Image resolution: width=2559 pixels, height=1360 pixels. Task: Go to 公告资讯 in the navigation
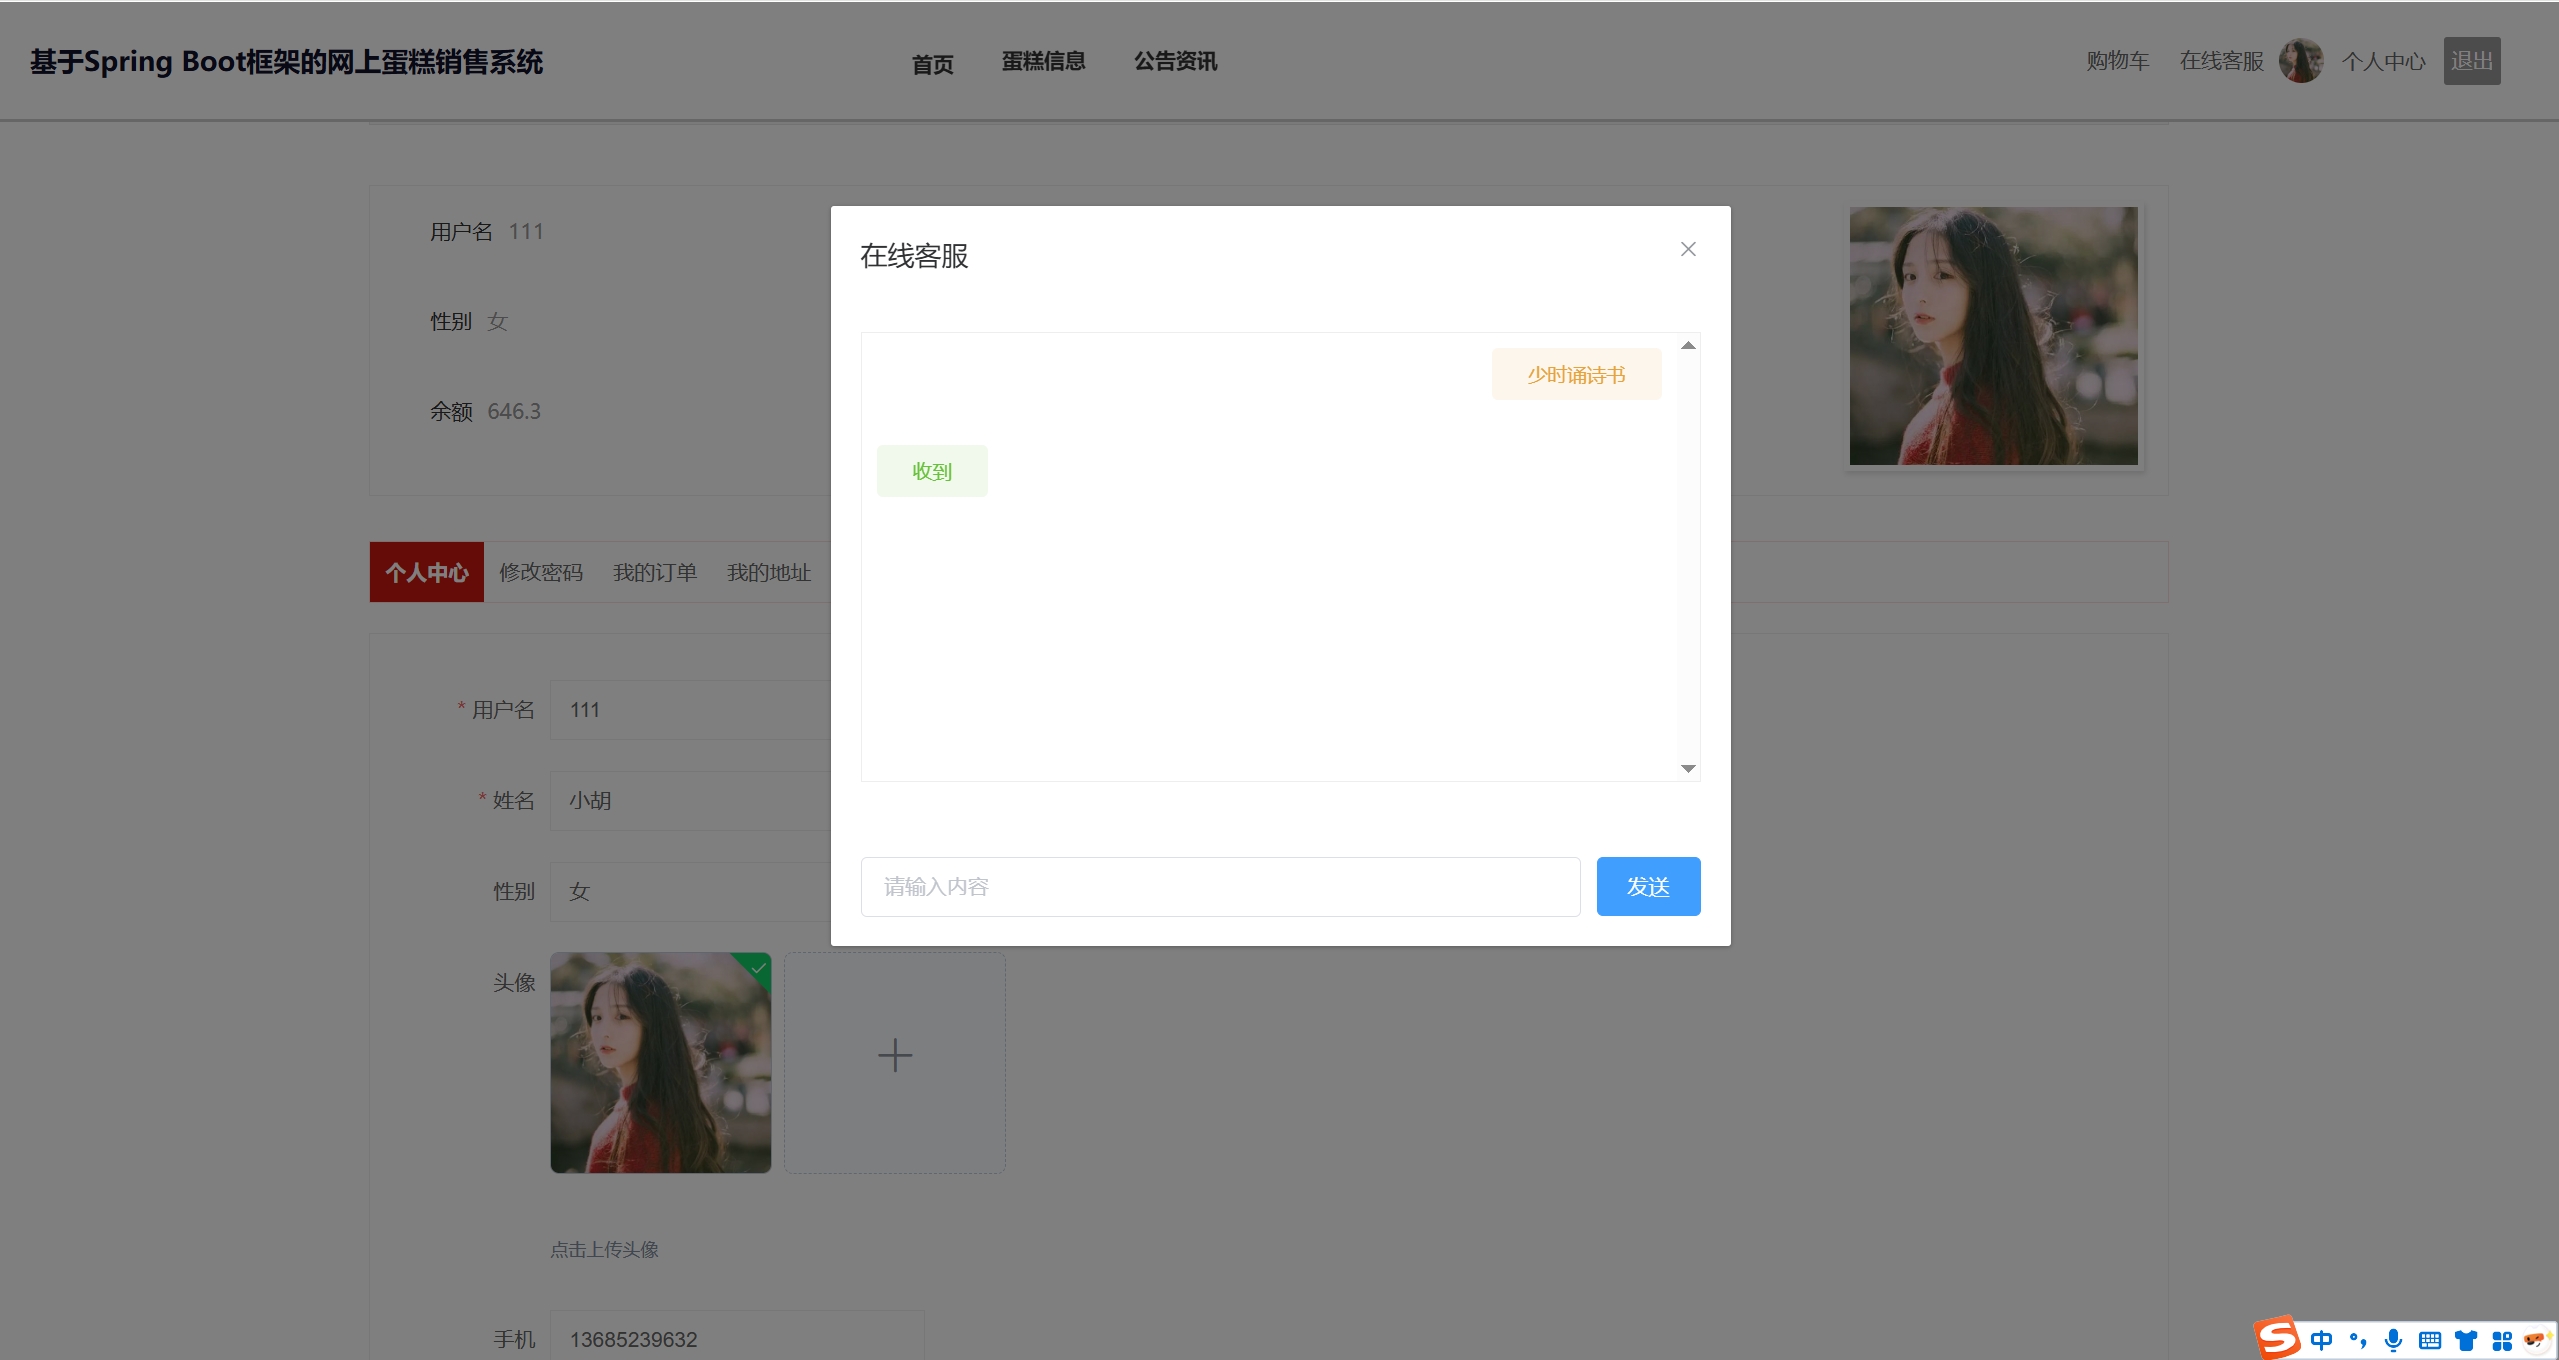1175,61
